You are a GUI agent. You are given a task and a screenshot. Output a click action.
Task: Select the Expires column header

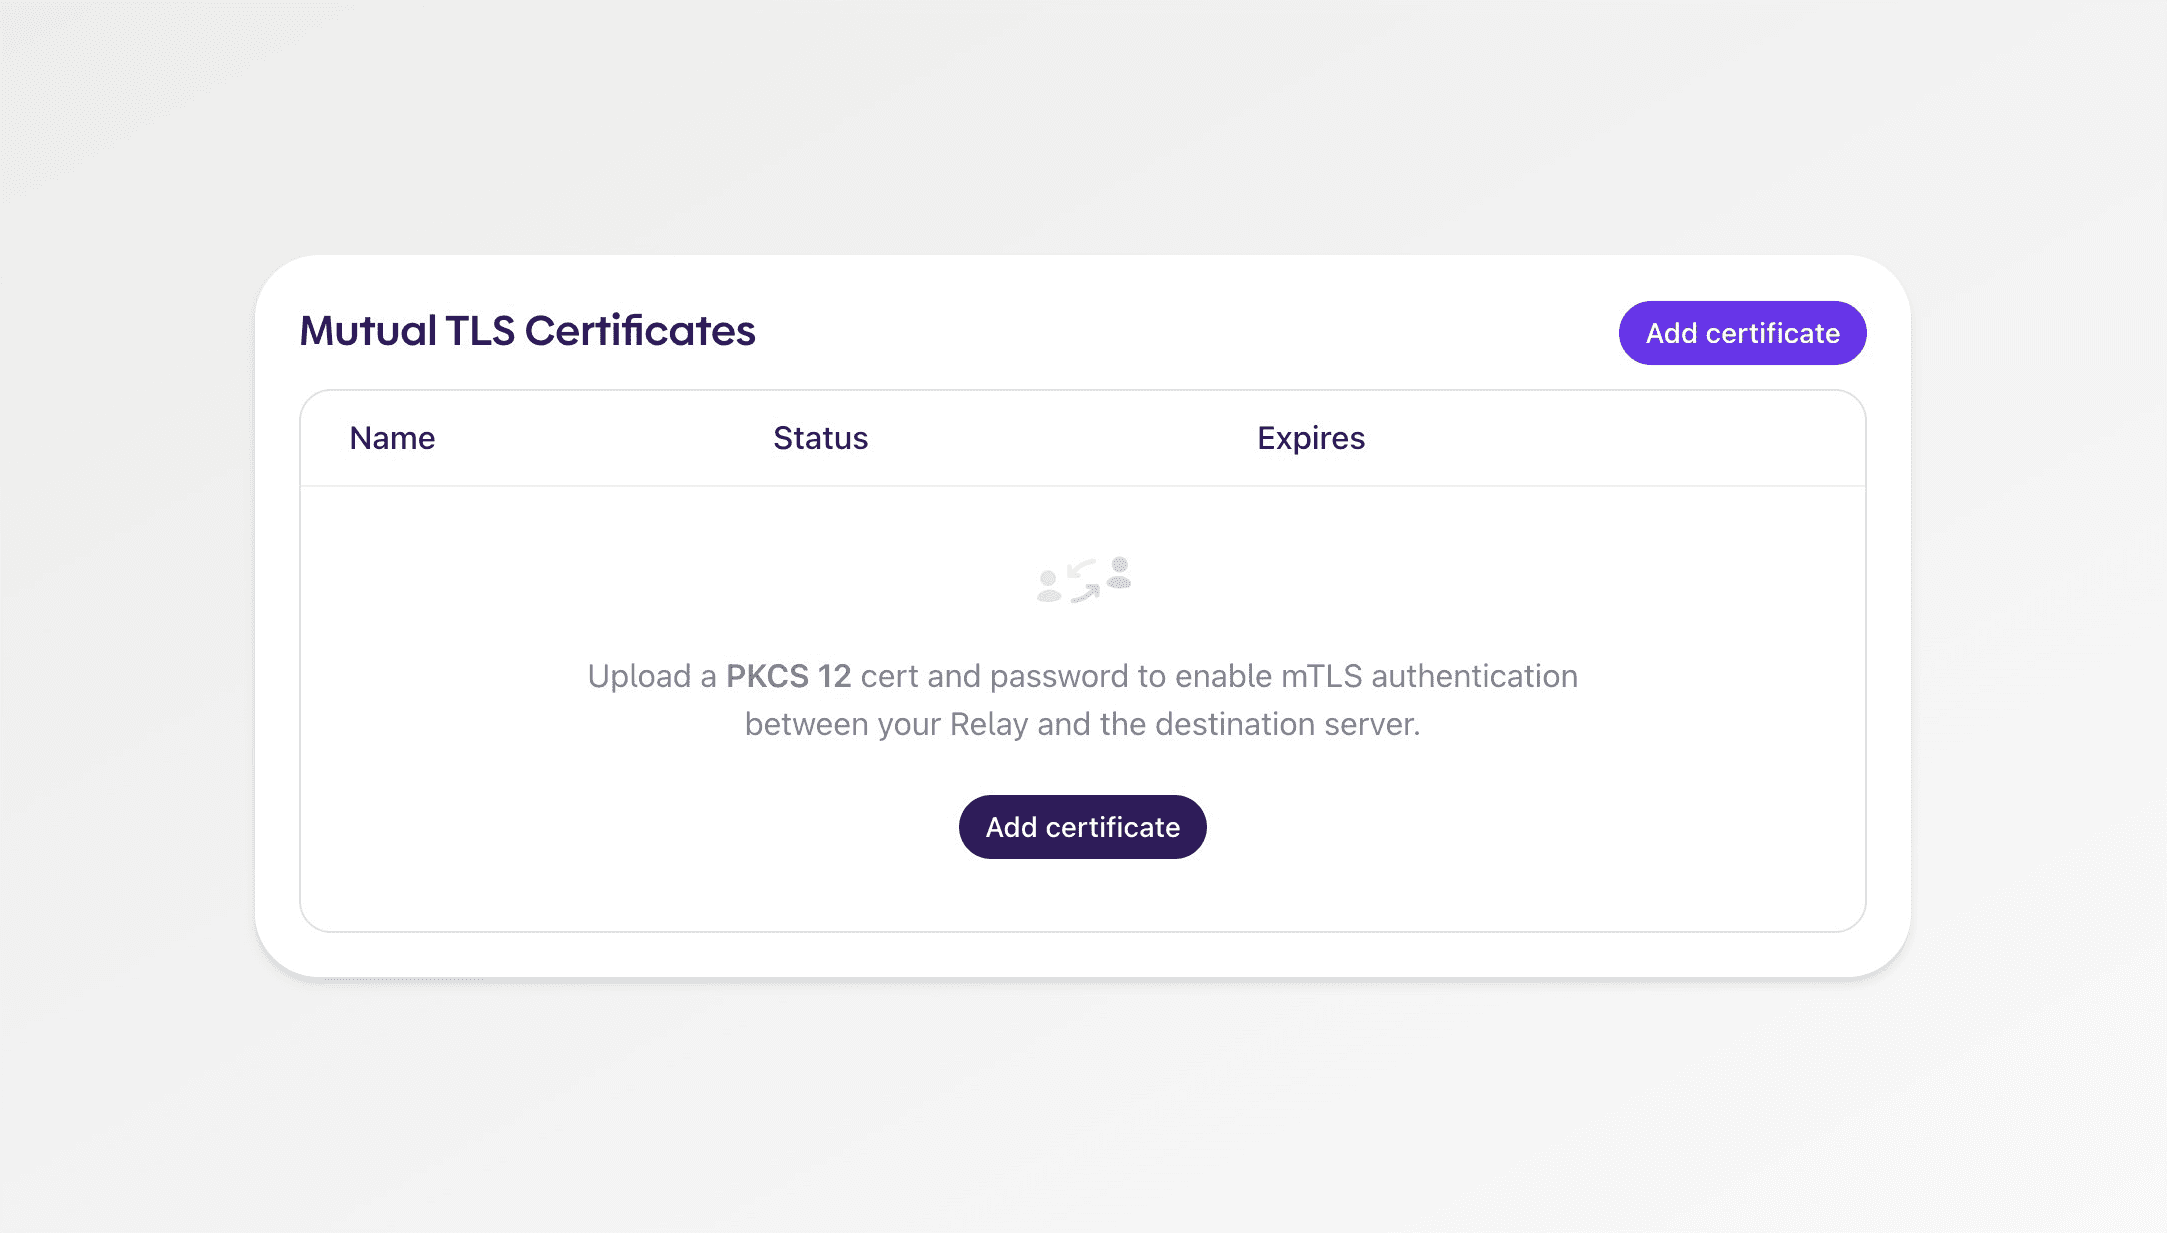tap(1310, 438)
